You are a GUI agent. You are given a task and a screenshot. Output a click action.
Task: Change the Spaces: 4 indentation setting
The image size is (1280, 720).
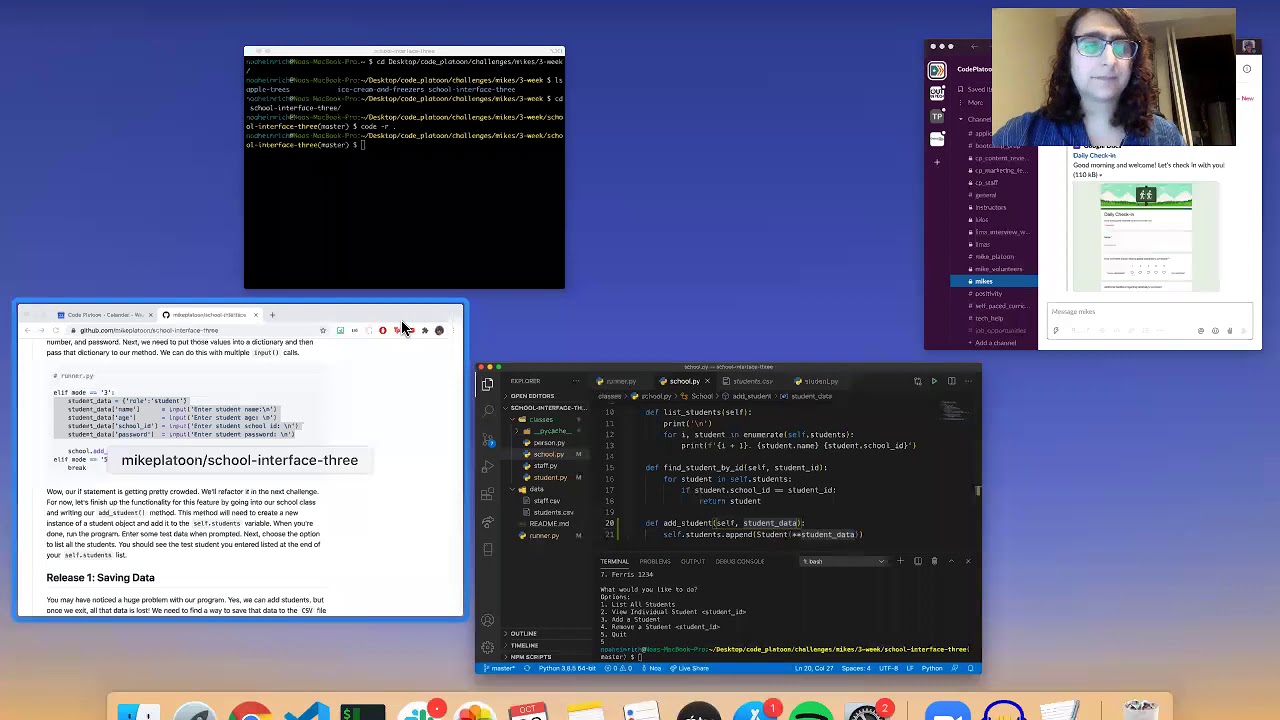tap(855, 668)
